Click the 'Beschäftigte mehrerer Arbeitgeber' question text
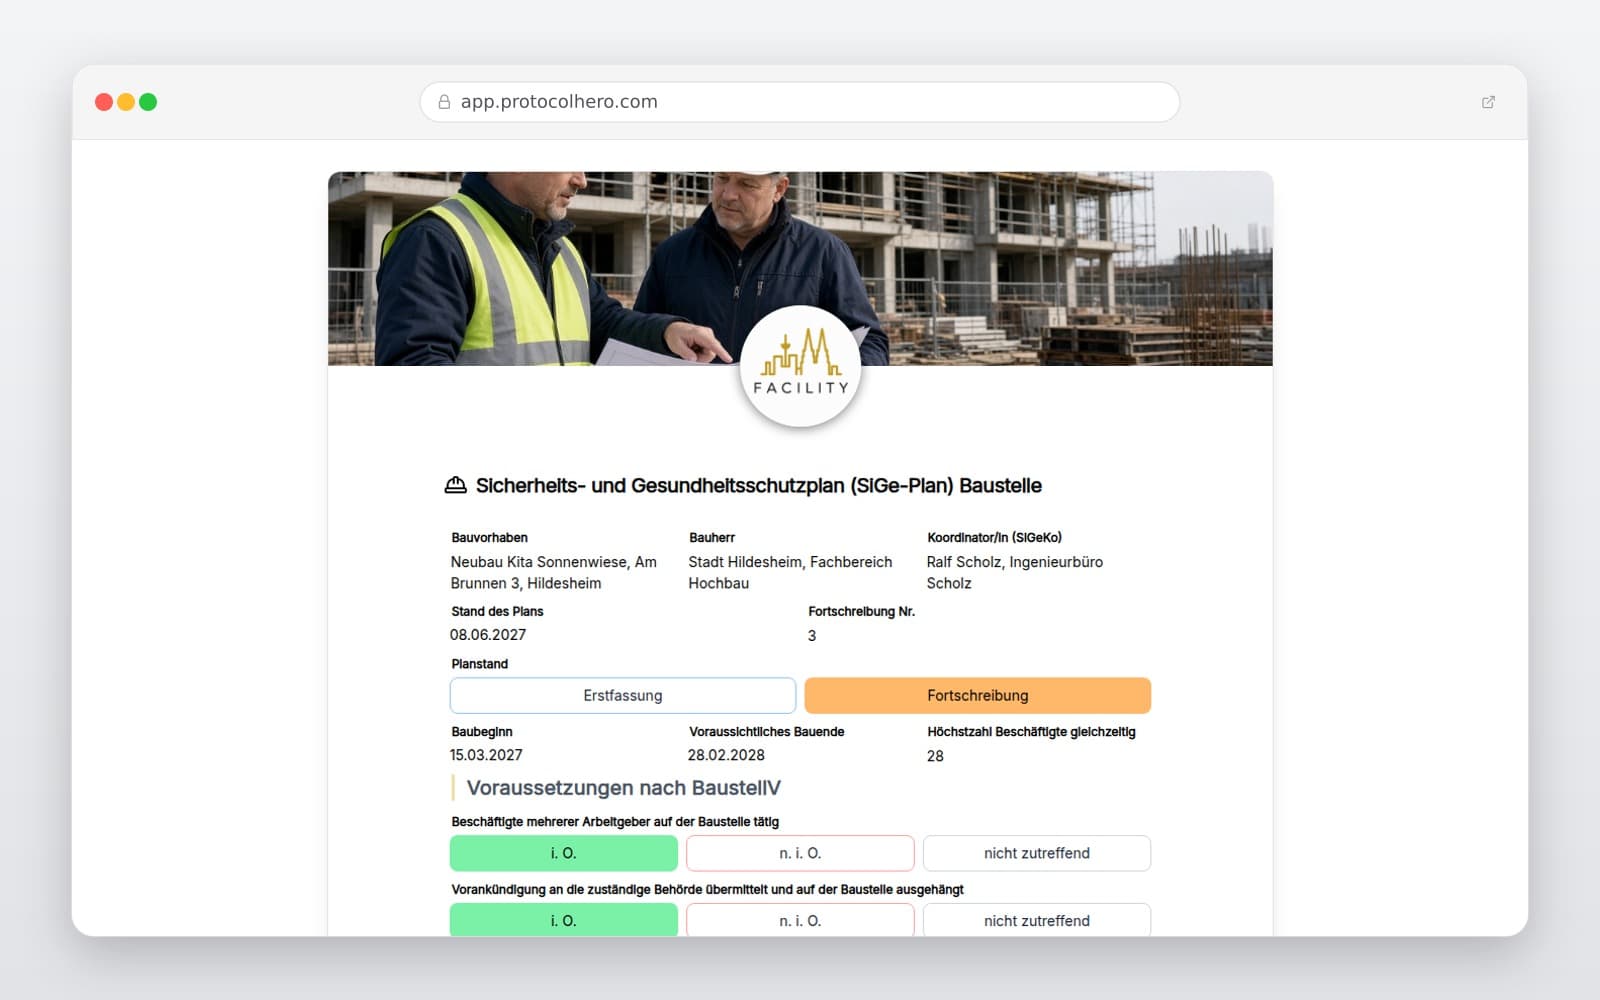 point(615,822)
